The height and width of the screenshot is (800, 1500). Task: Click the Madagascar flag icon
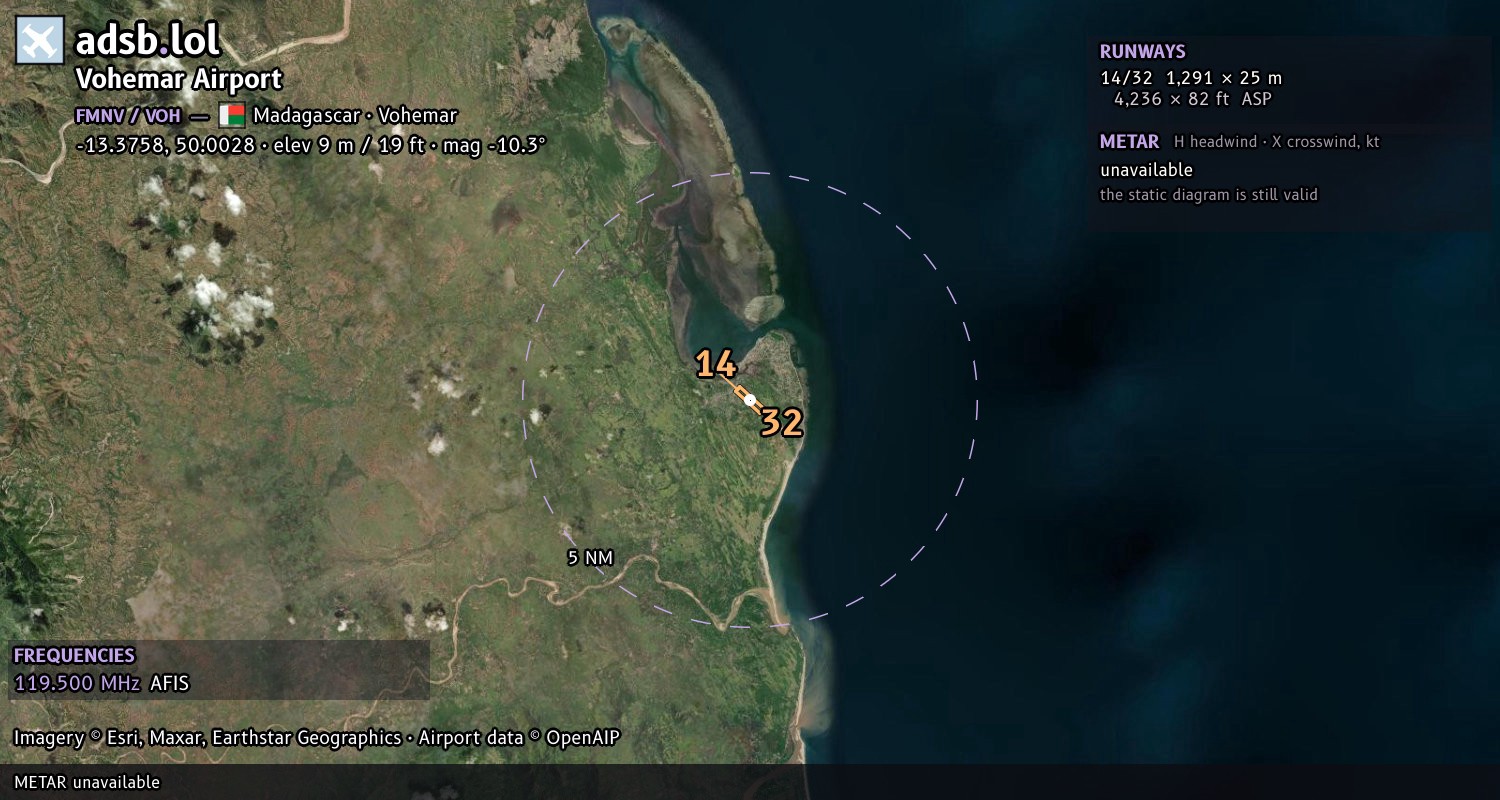(231, 115)
